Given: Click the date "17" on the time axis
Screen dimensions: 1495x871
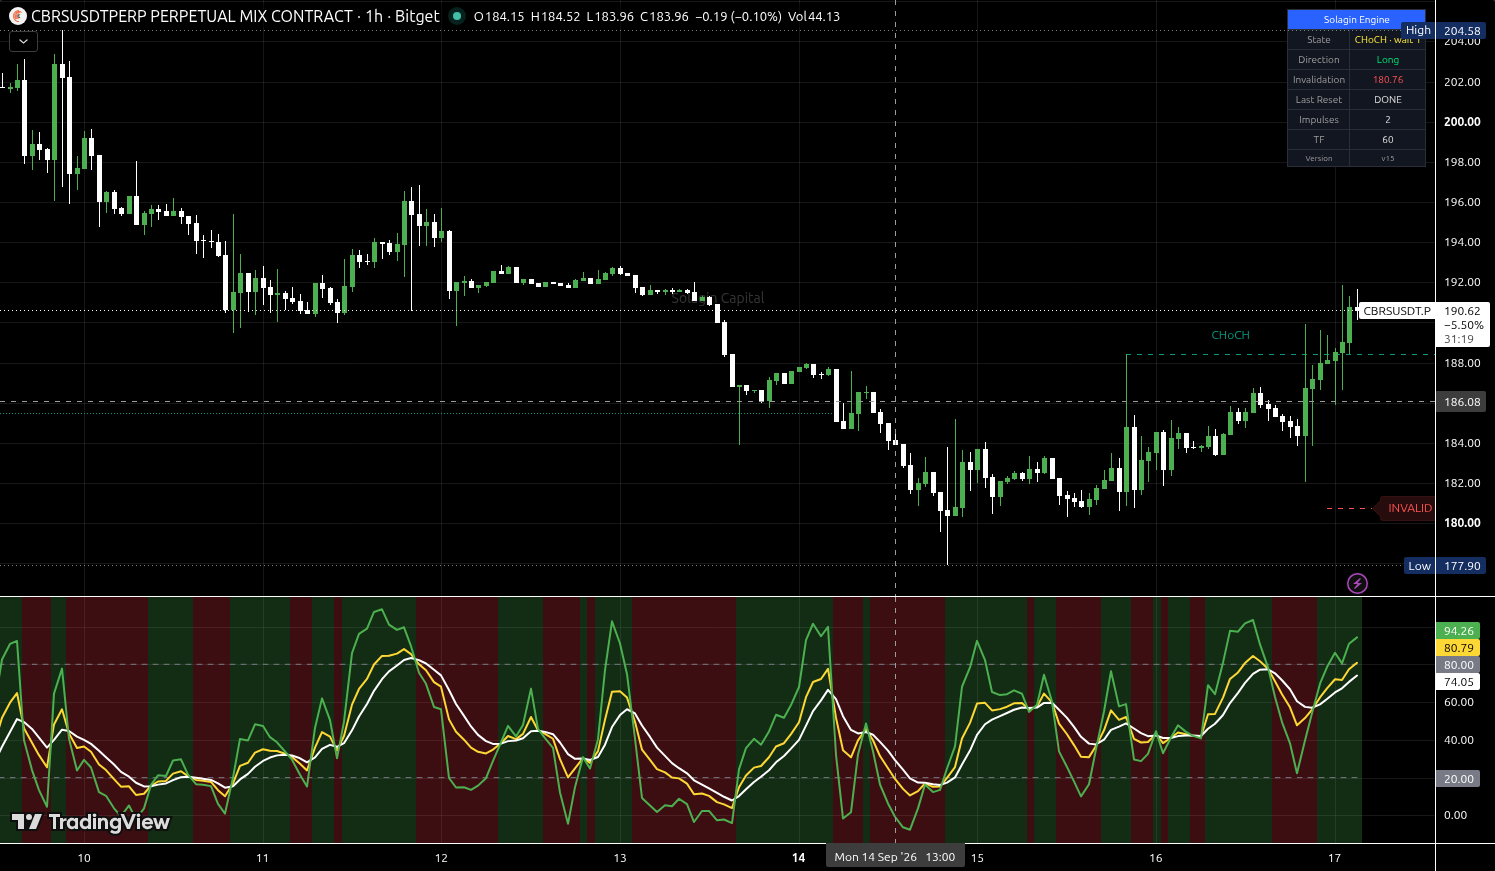Looking at the screenshot, I should click(x=1334, y=858).
